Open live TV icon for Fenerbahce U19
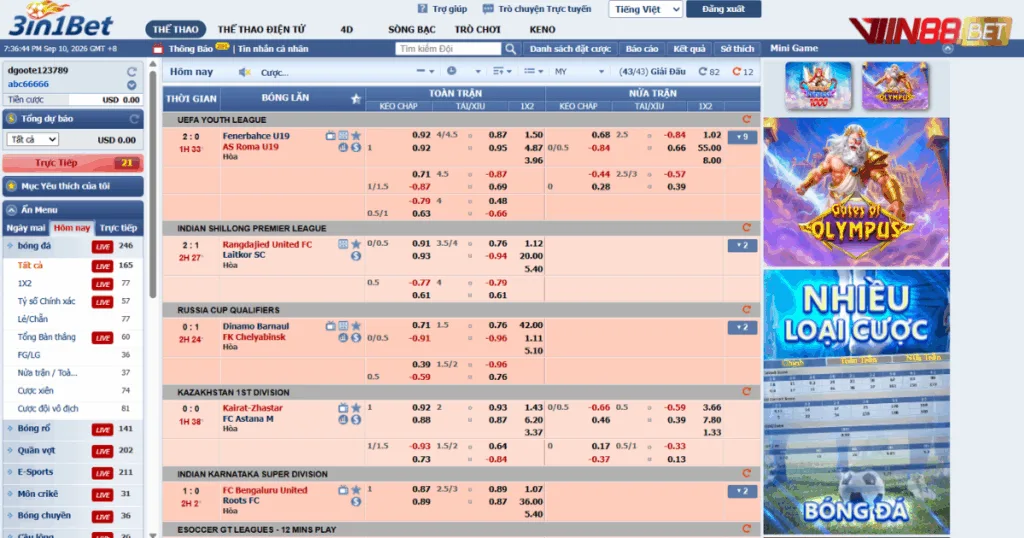Screen dimensions: 1024x538 pos(330,136)
